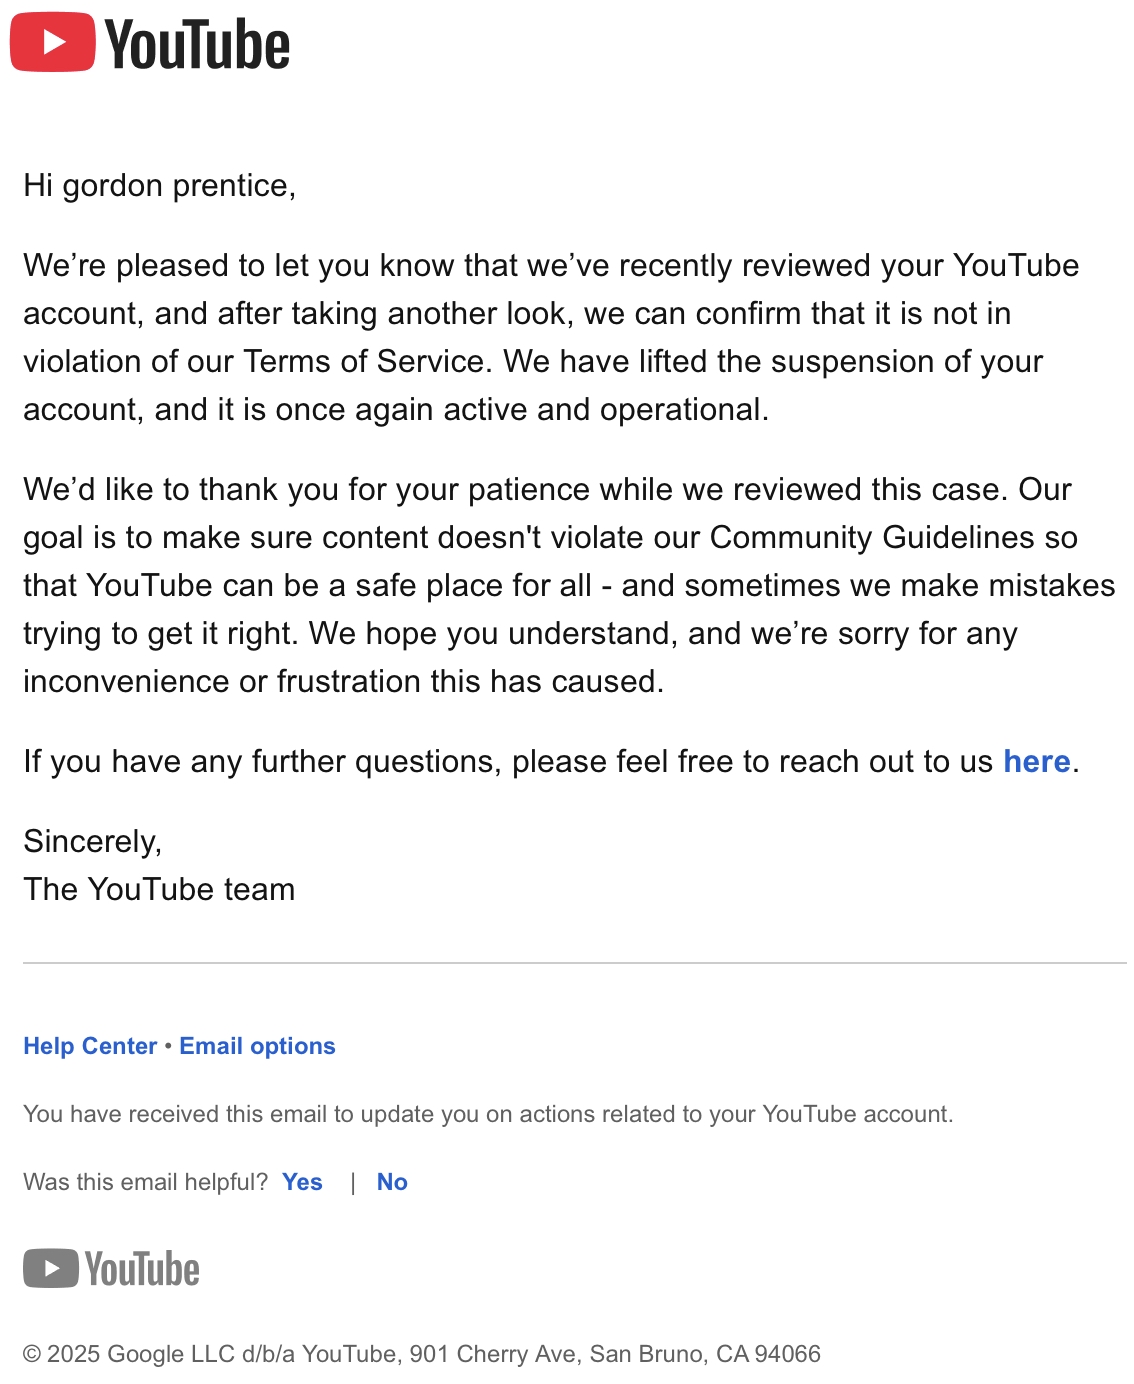Click the paragraph thanking you for patience
This screenshot has height=1384, width=1134.
click(569, 585)
